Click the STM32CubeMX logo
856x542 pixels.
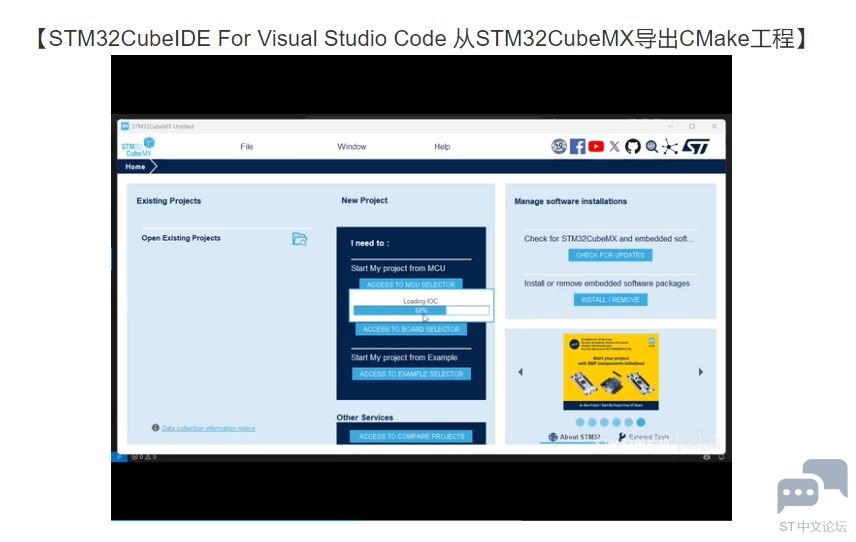pos(138,147)
